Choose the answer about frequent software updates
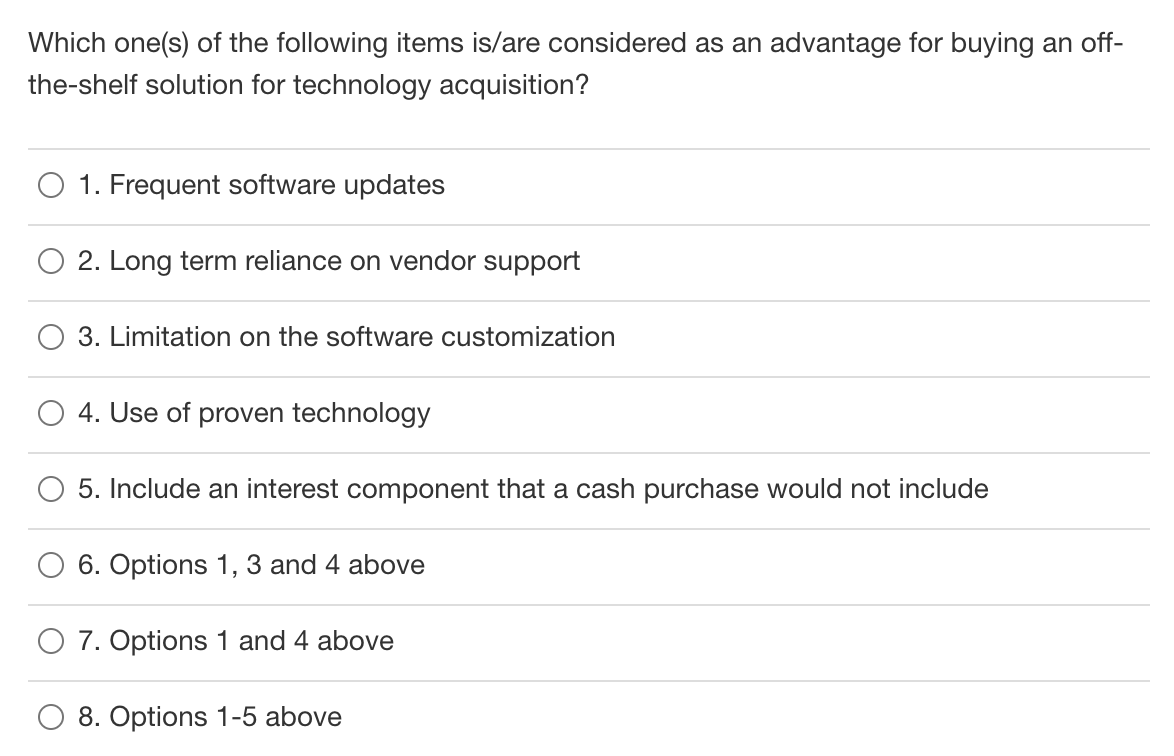 (x=262, y=184)
